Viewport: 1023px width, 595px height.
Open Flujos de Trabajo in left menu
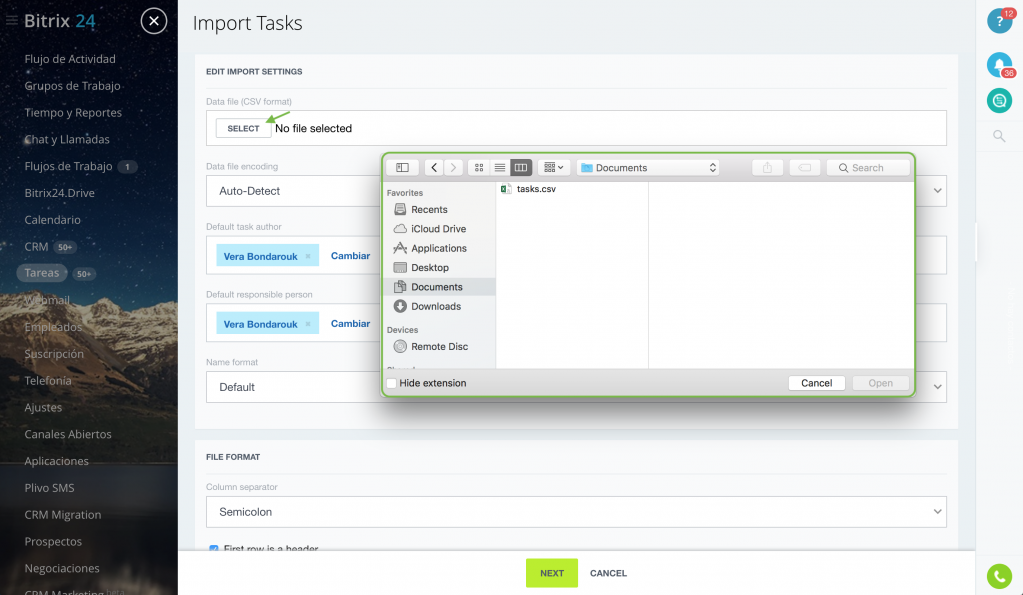pyautogui.click(x=69, y=166)
